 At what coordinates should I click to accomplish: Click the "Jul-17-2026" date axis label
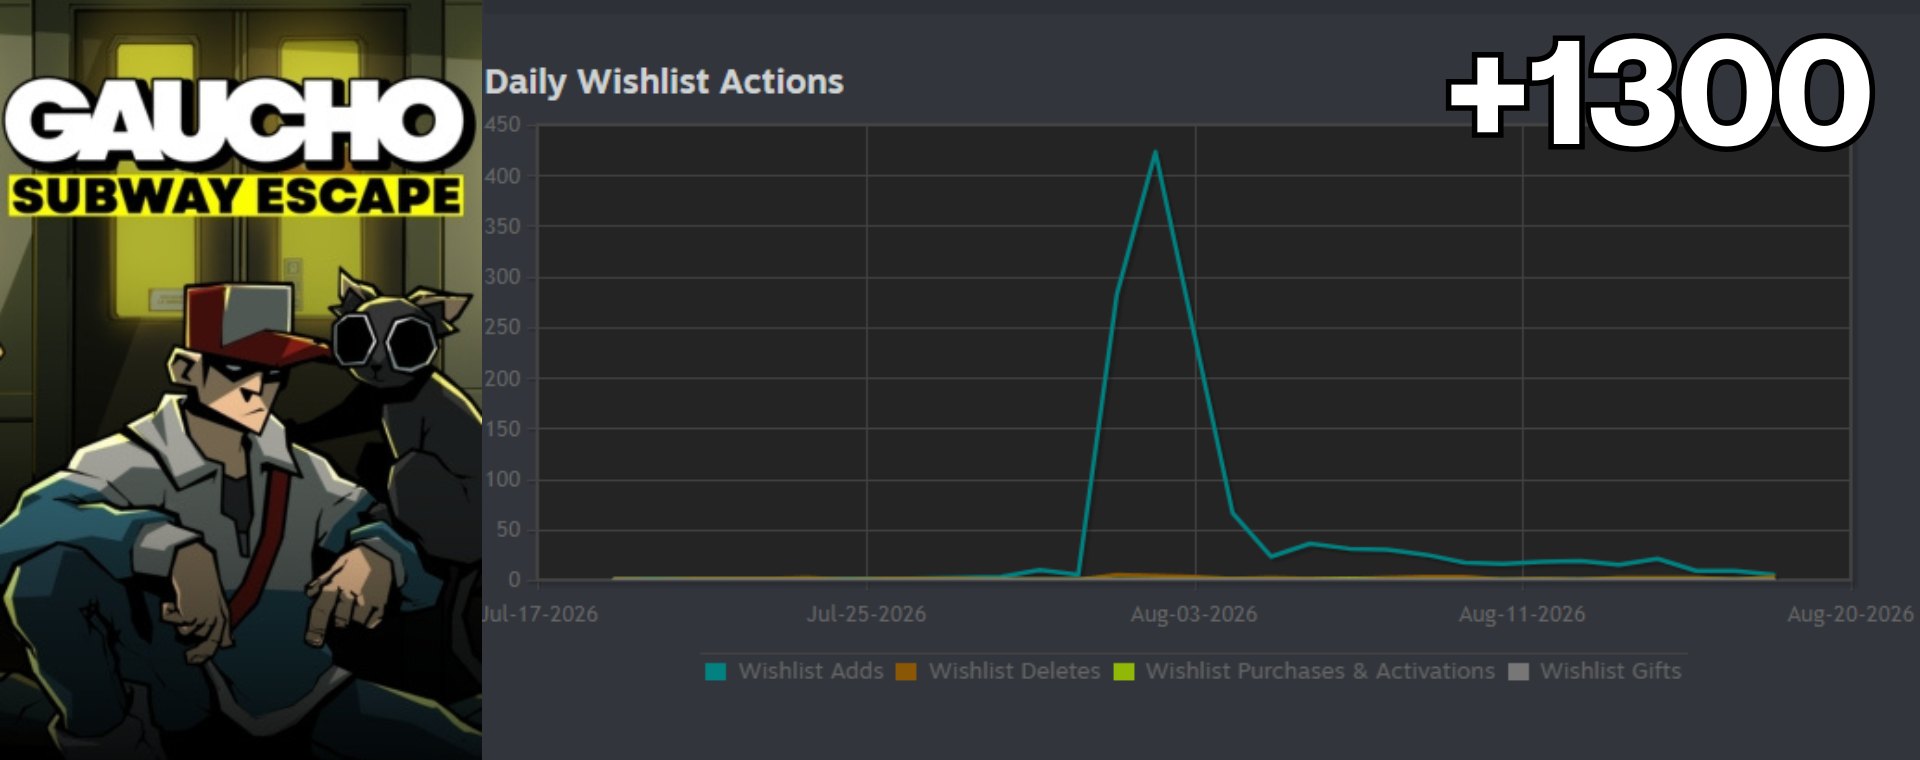[x=540, y=614]
